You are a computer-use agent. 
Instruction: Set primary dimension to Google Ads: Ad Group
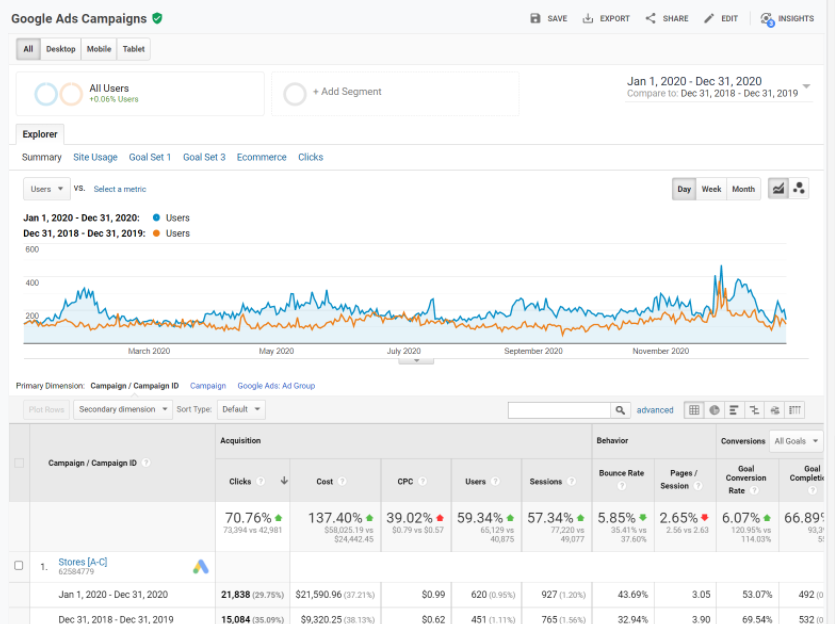point(276,385)
